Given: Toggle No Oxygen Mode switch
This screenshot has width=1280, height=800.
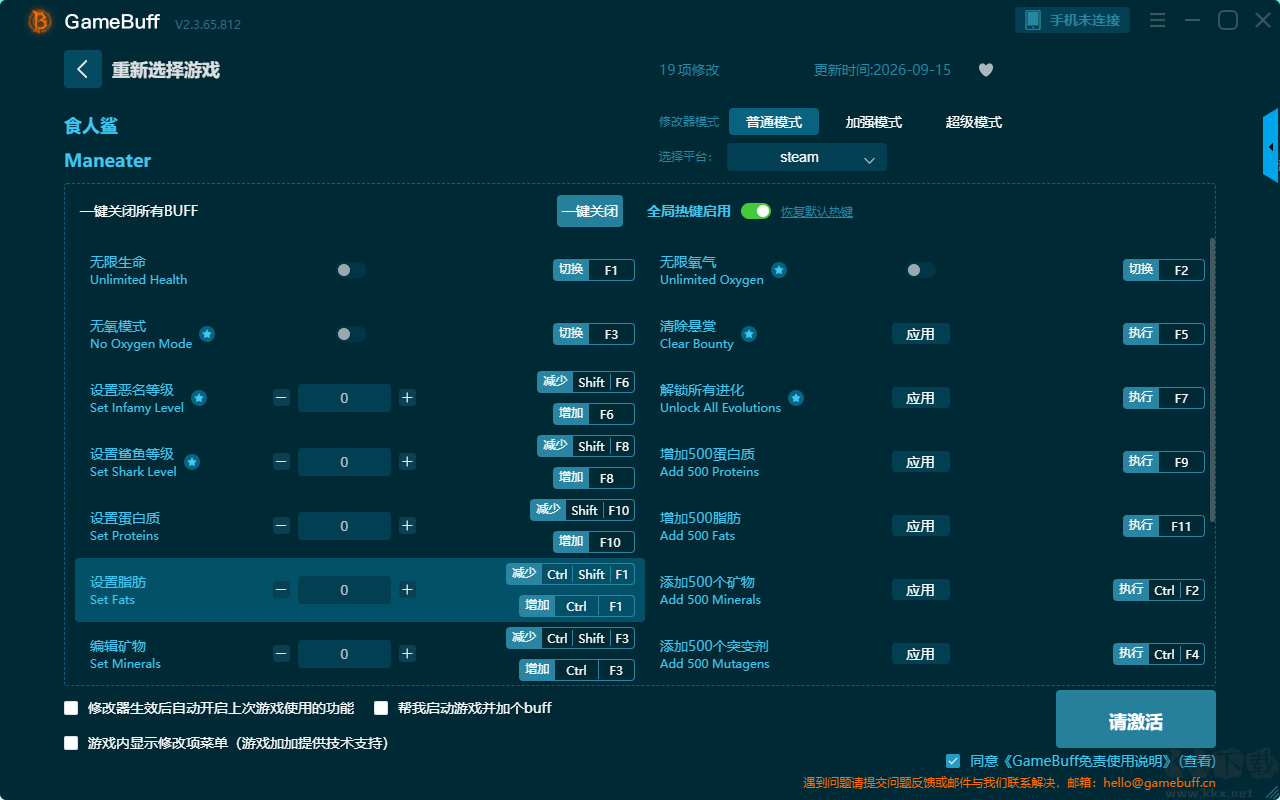Looking at the screenshot, I should tap(351, 334).
